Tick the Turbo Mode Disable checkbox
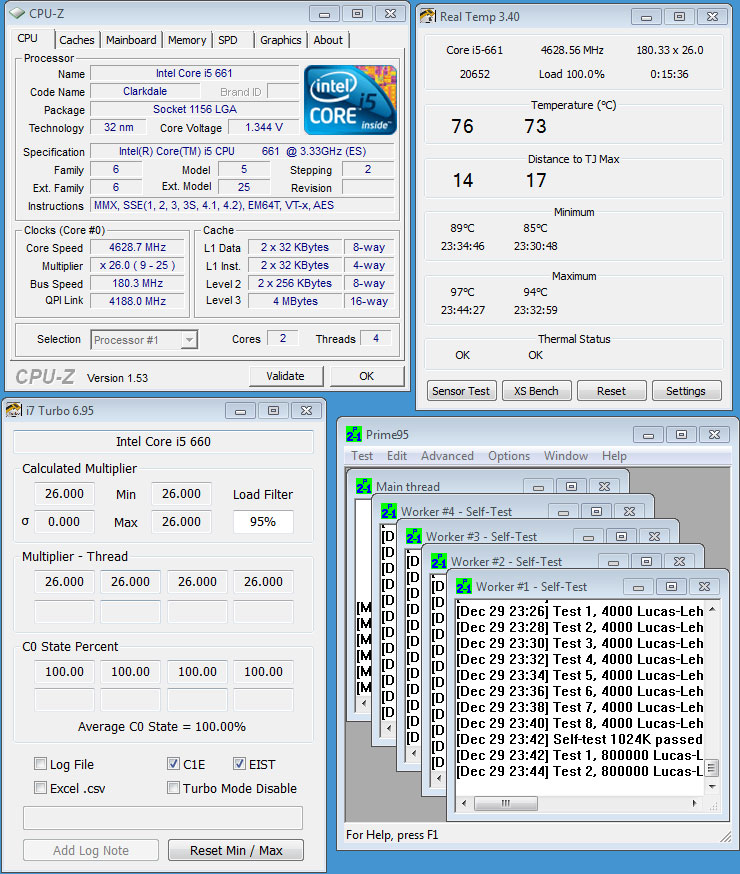The image size is (740, 874). [173, 788]
